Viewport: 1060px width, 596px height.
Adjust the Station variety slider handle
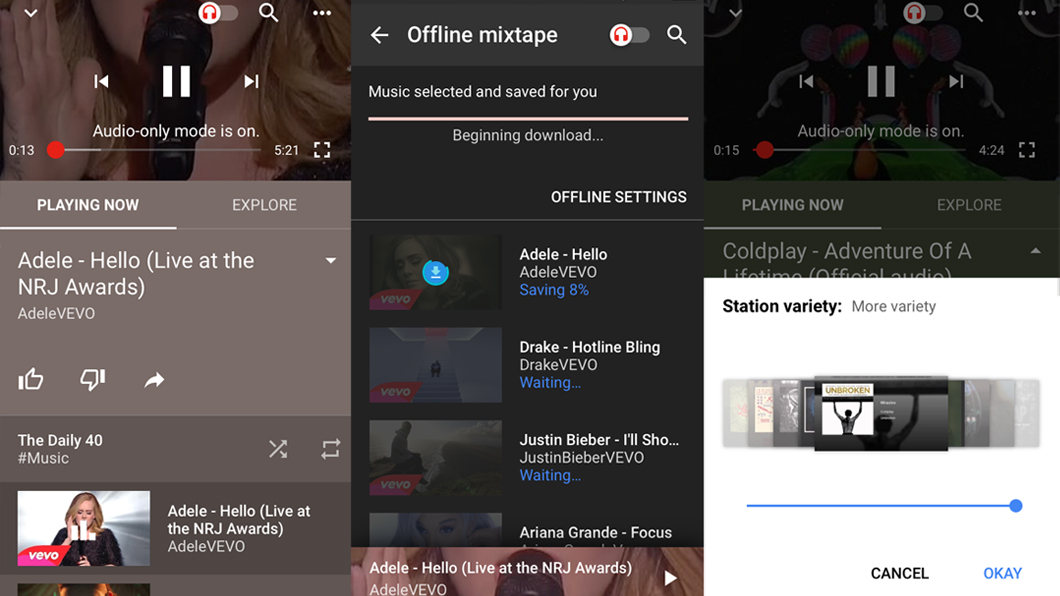[x=1015, y=505]
